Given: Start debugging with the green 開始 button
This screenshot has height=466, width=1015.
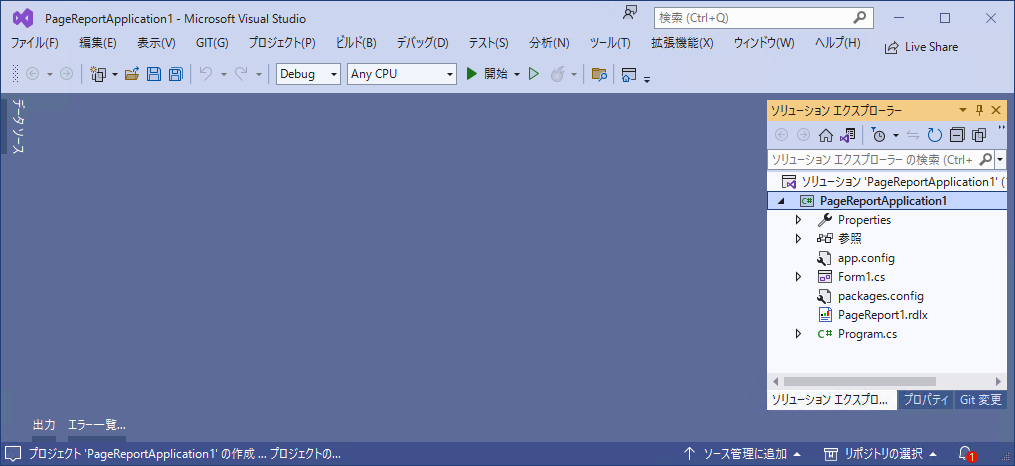Looking at the screenshot, I should (x=487, y=74).
